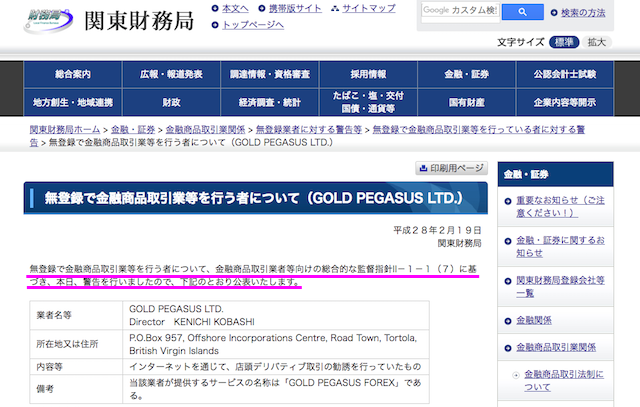Set text size to 標準
This screenshot has height=407, width=640.
tap(564, 42)
